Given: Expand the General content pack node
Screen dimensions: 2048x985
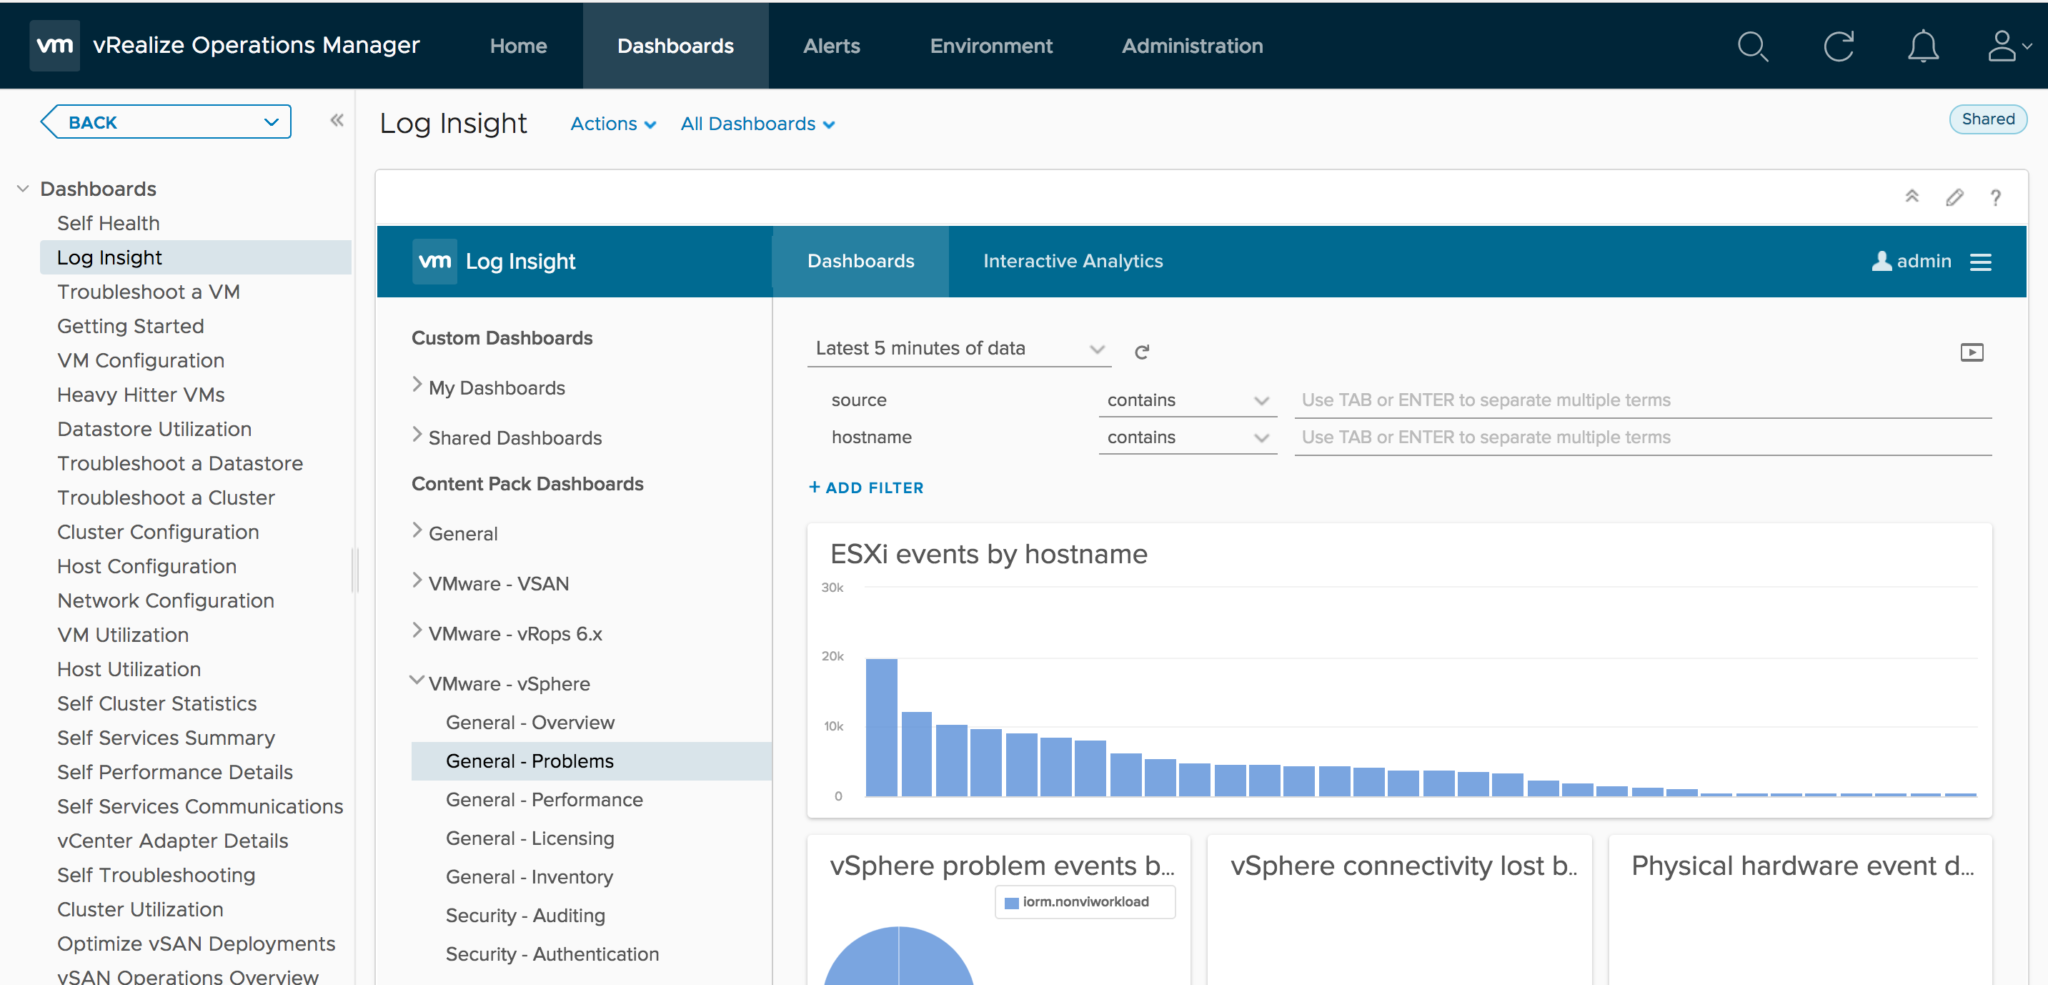Looking at the screenshot, I should tap(417, 531).
